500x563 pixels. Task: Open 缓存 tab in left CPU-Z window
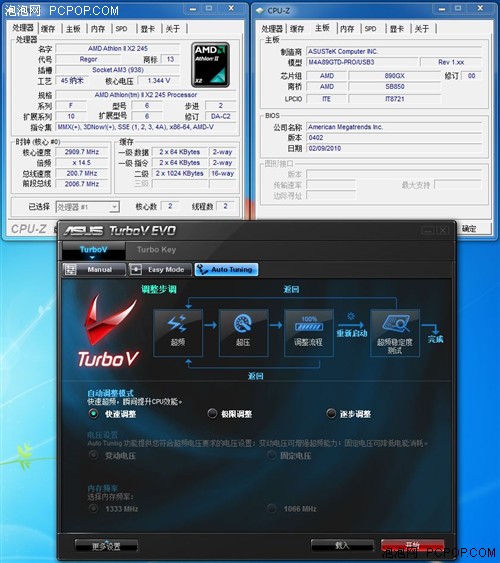pos(48,29)
